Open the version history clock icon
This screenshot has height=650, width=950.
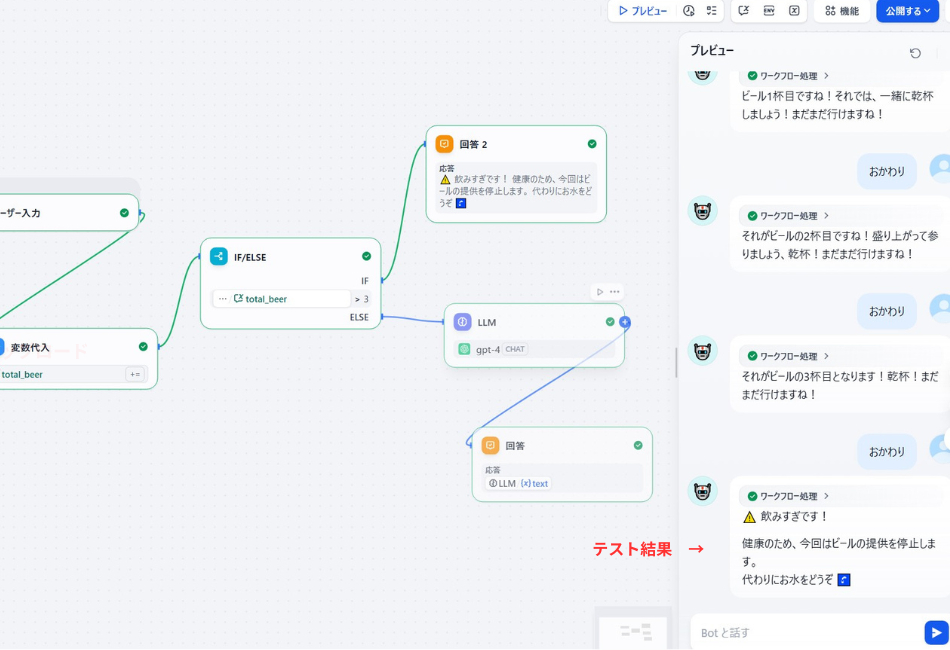(x=687, y=11)
